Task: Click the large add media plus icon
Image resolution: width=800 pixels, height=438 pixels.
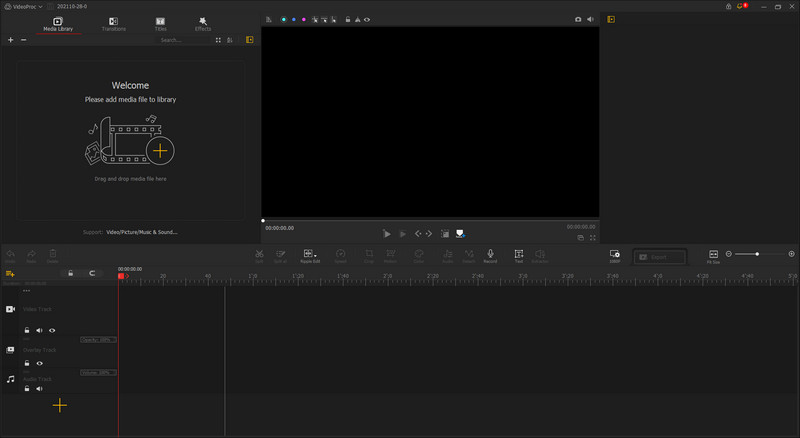Action: click(x=160, y=150)
